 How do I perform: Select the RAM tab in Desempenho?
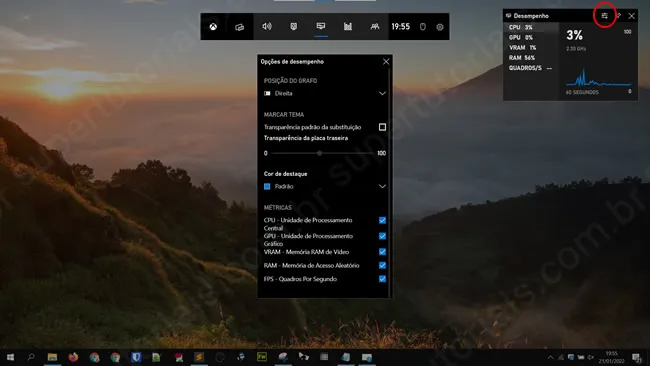(531, 58)
